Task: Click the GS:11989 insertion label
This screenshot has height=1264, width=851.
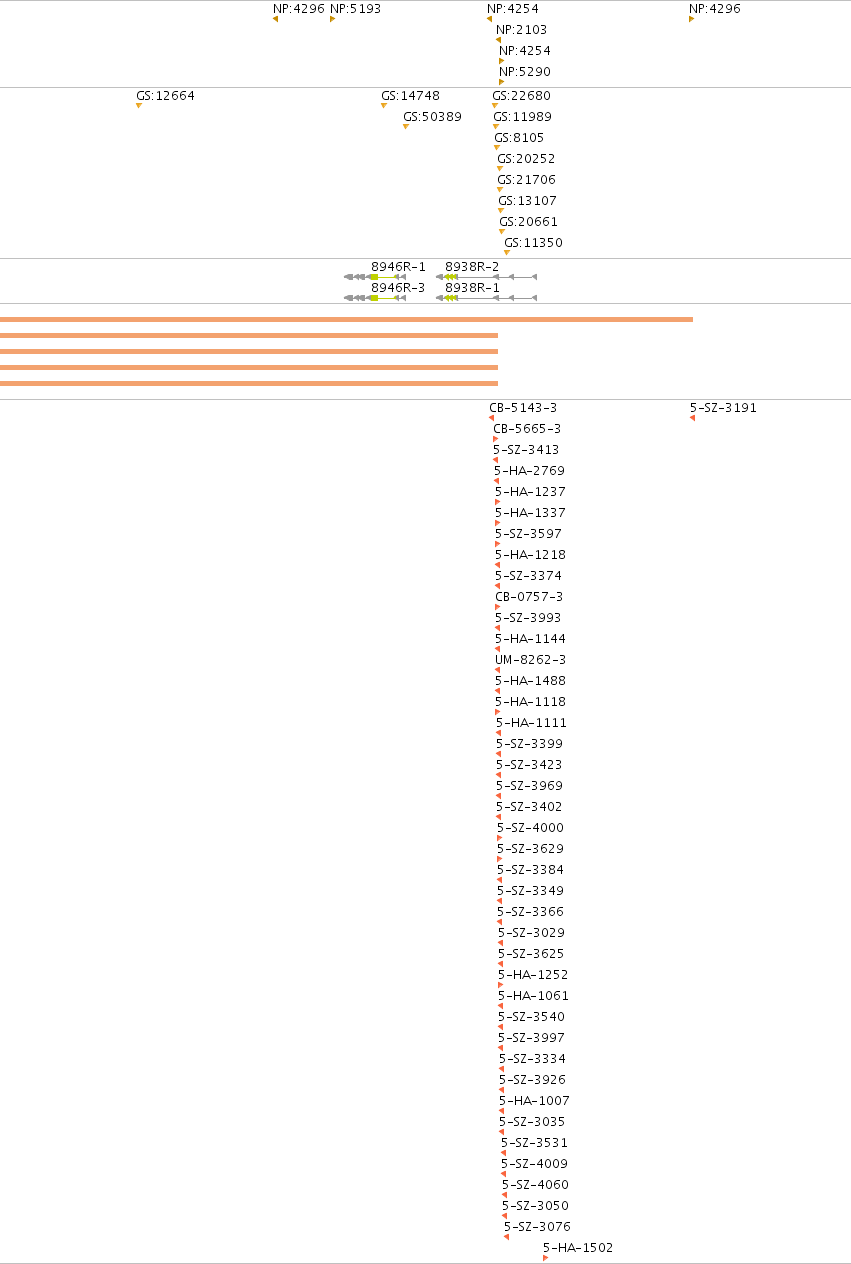Action: (522, 117)
